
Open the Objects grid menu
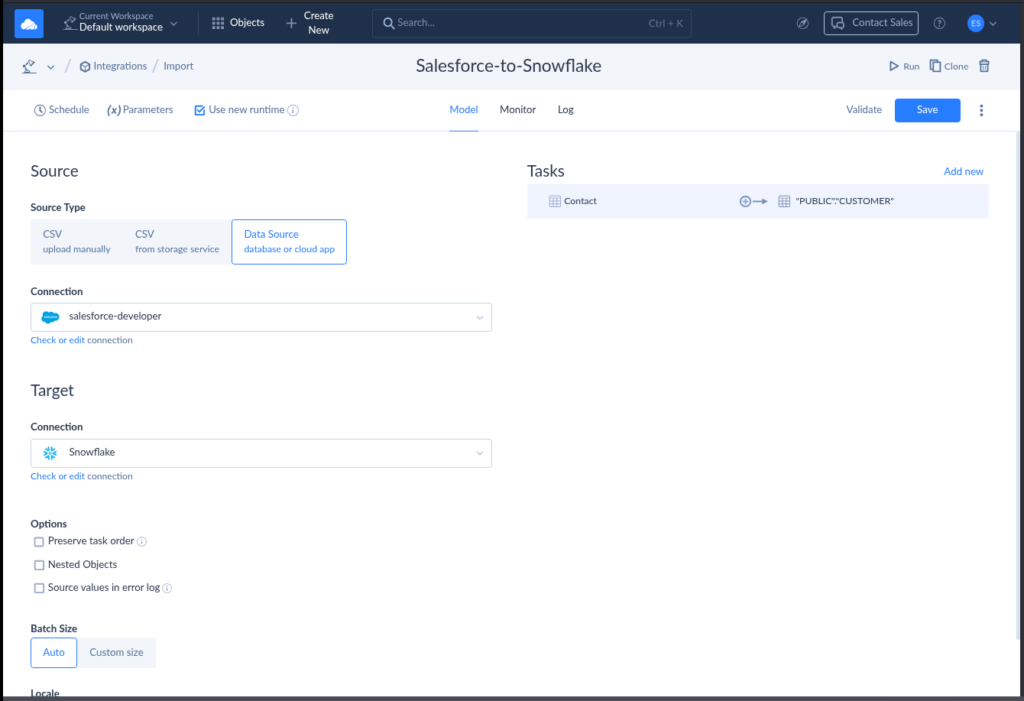point(238,22)
